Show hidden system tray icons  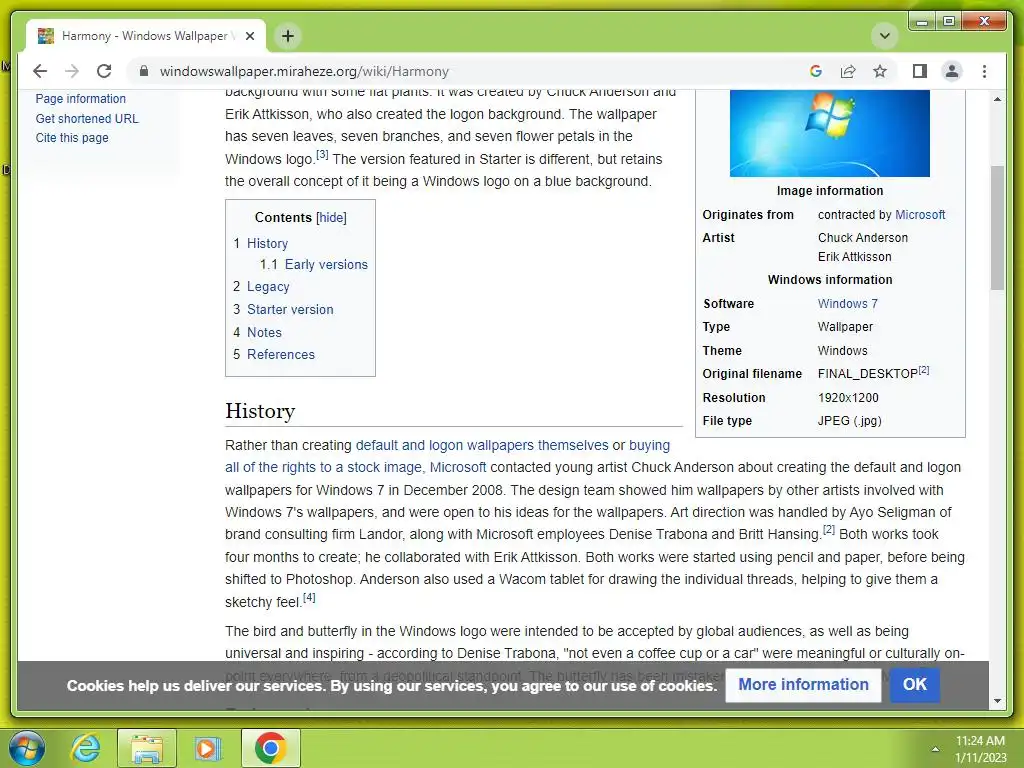[x=935, y=749]
